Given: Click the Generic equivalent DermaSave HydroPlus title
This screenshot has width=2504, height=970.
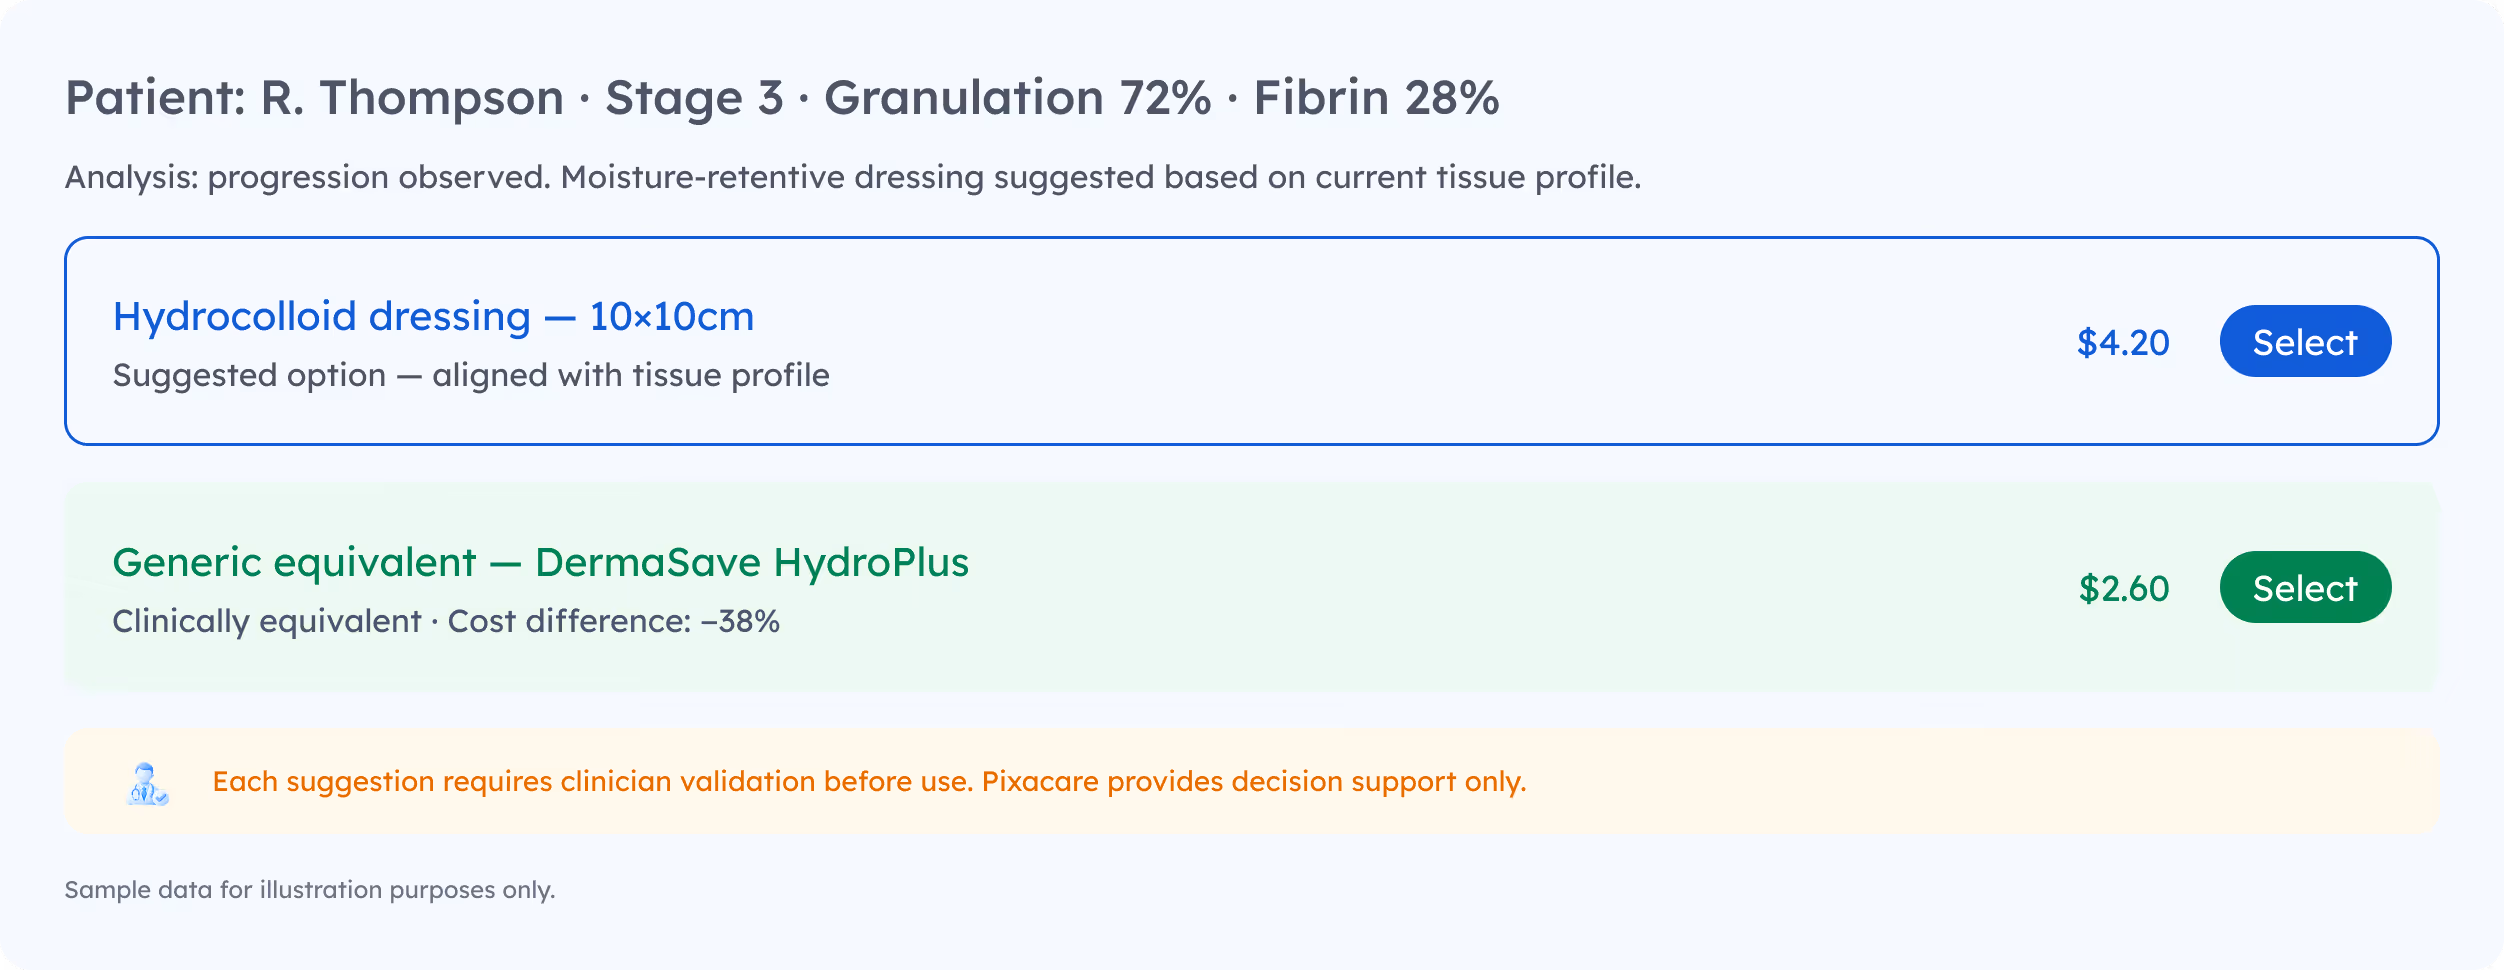Looking at the screenshot, I should [x=540, y=563].
